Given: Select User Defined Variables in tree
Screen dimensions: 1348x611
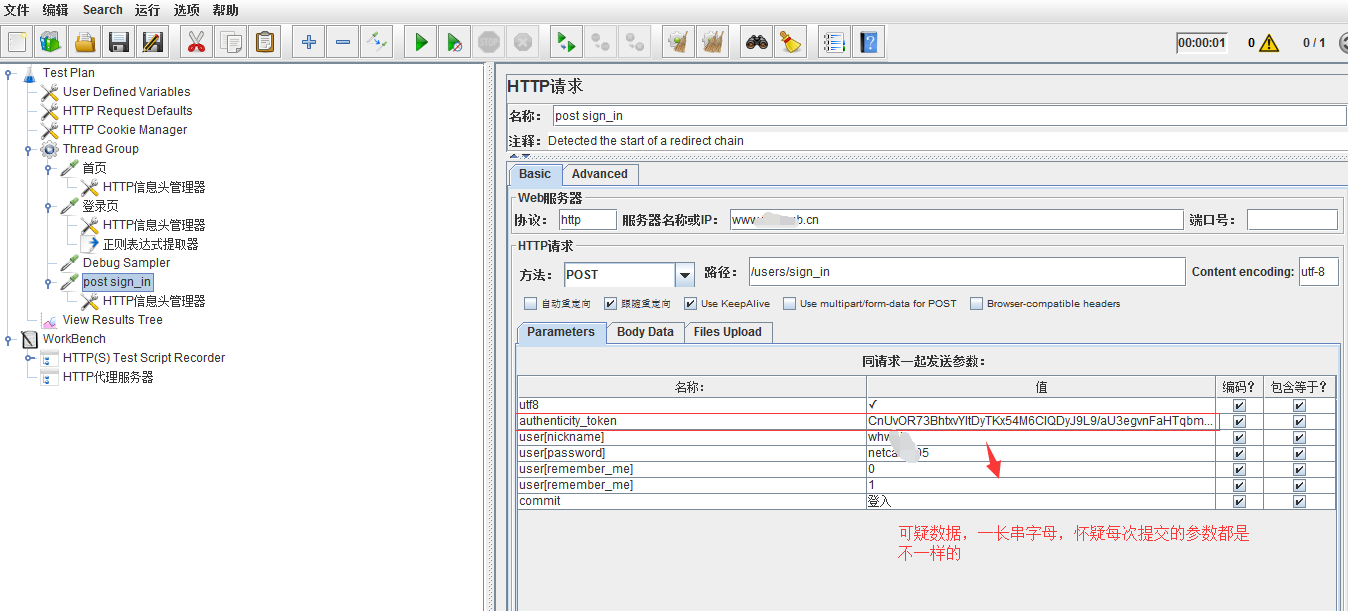Looking at the screenshot, I should (126, 92).
